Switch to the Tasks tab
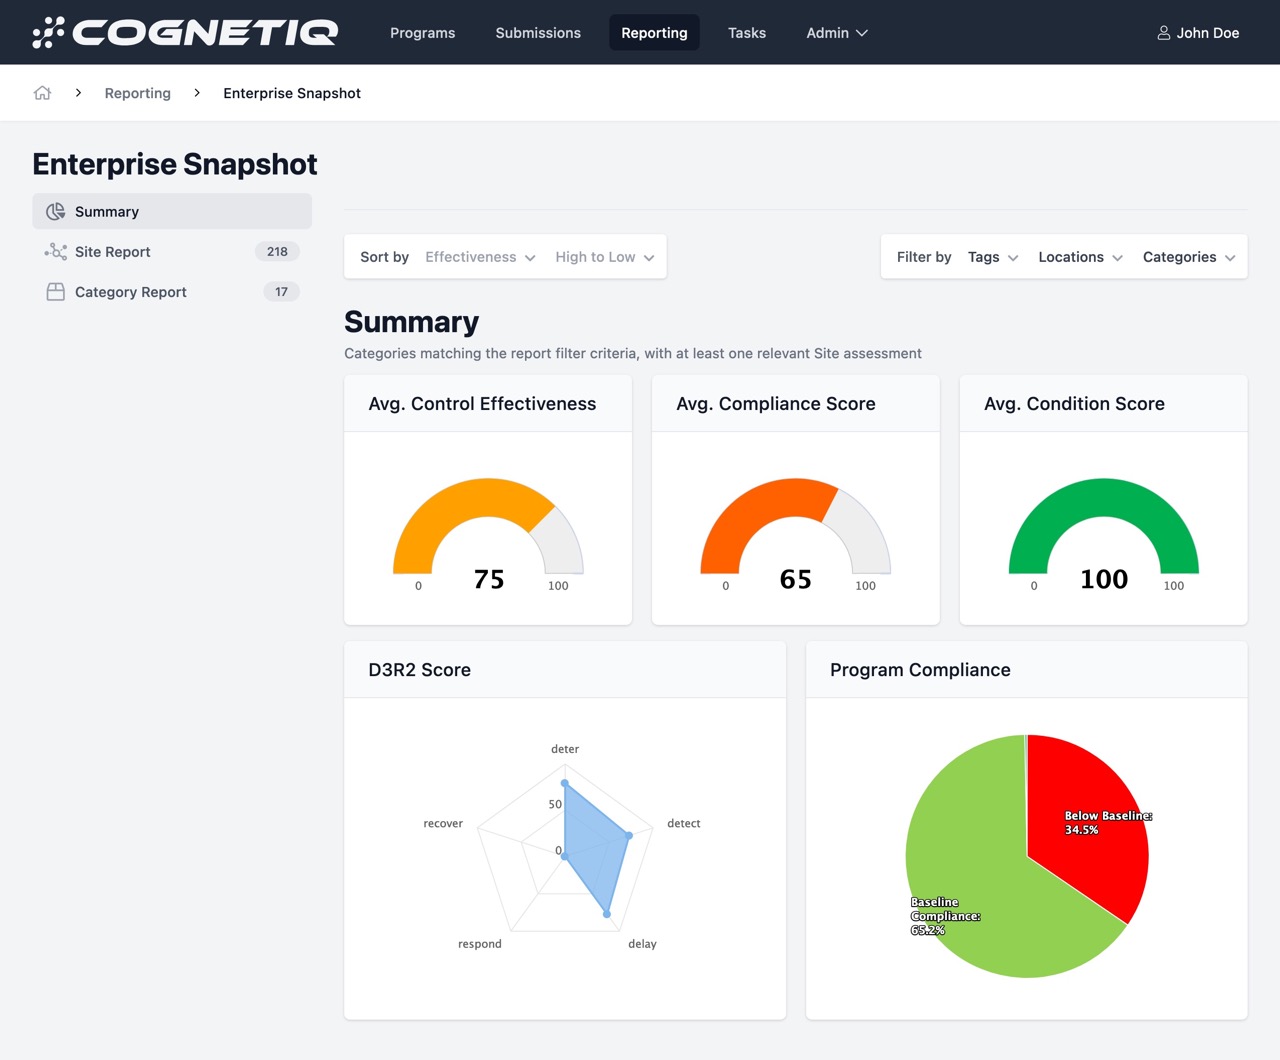The height and width of the screenshot is (1060, 1280). click(x=746, y=33)
